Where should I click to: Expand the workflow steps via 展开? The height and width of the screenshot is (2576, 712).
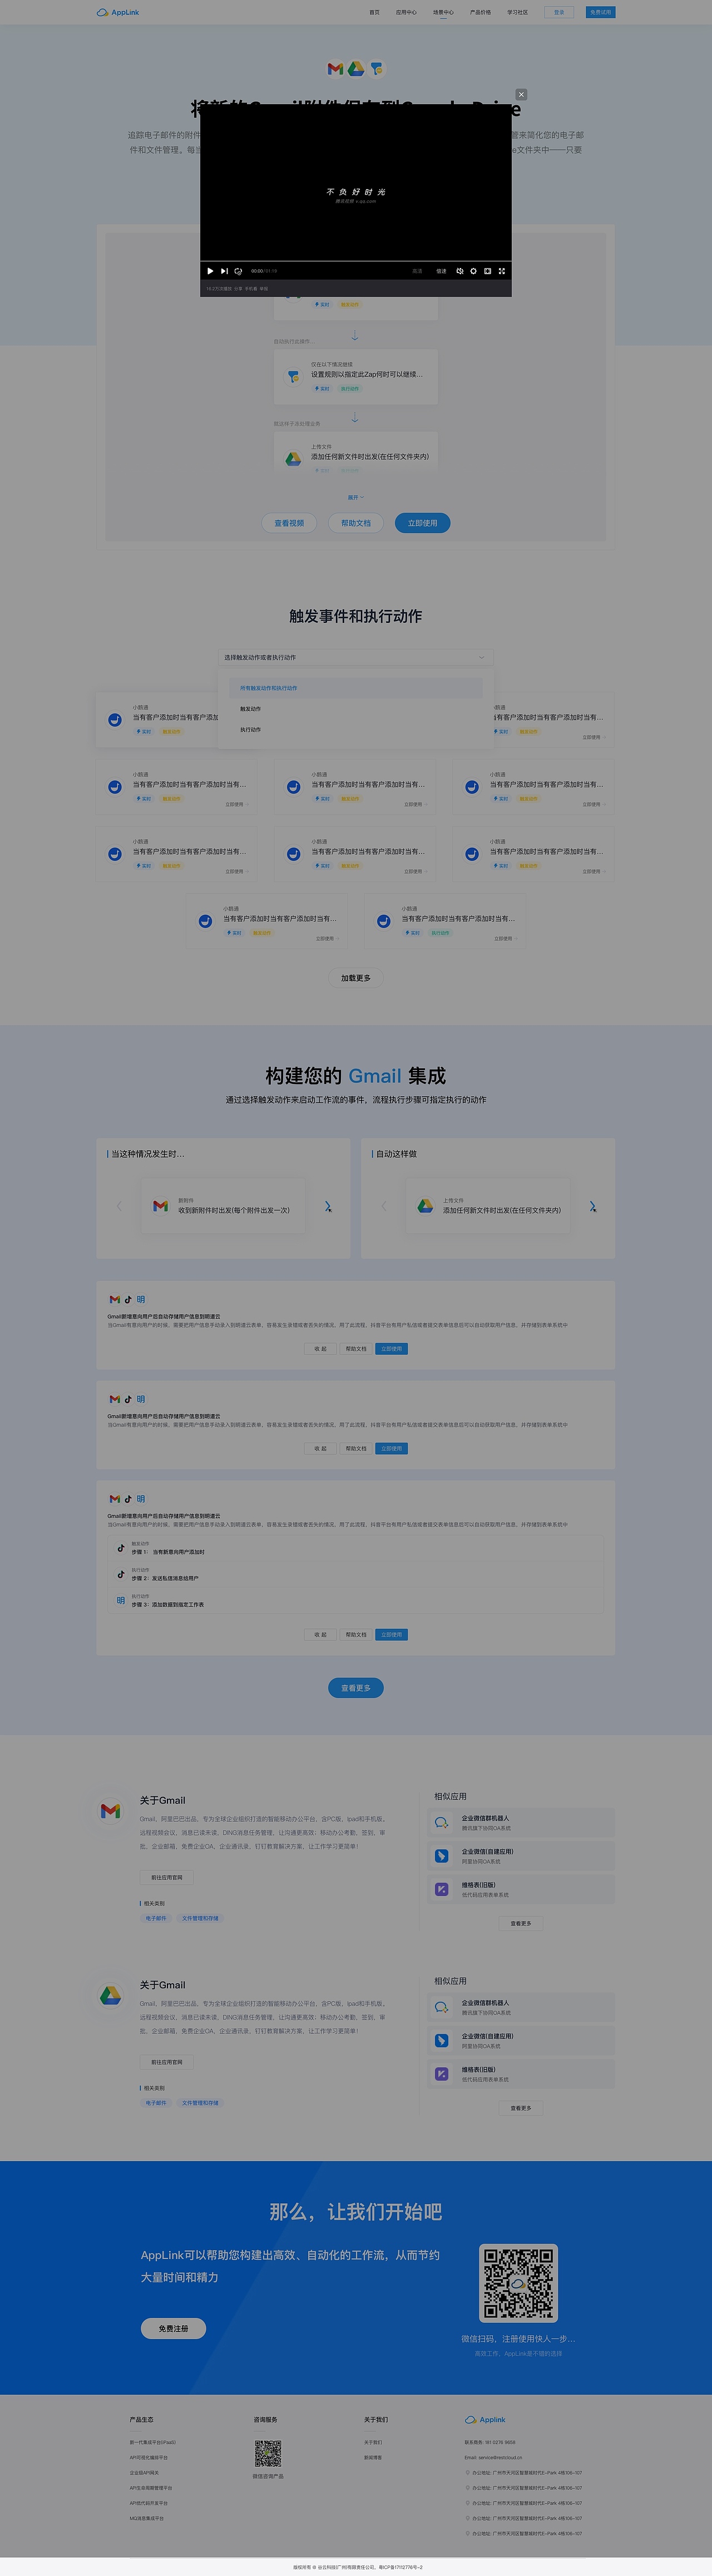356,497
